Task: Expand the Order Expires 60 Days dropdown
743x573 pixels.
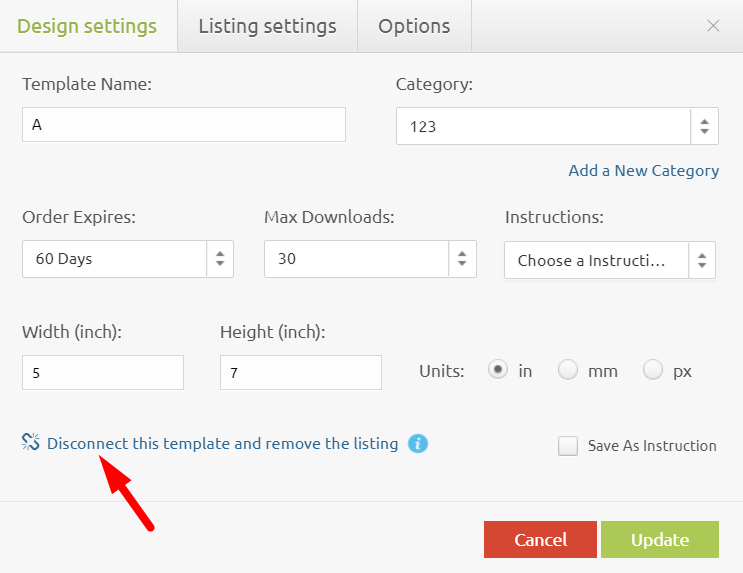Action: pos(127,258)
